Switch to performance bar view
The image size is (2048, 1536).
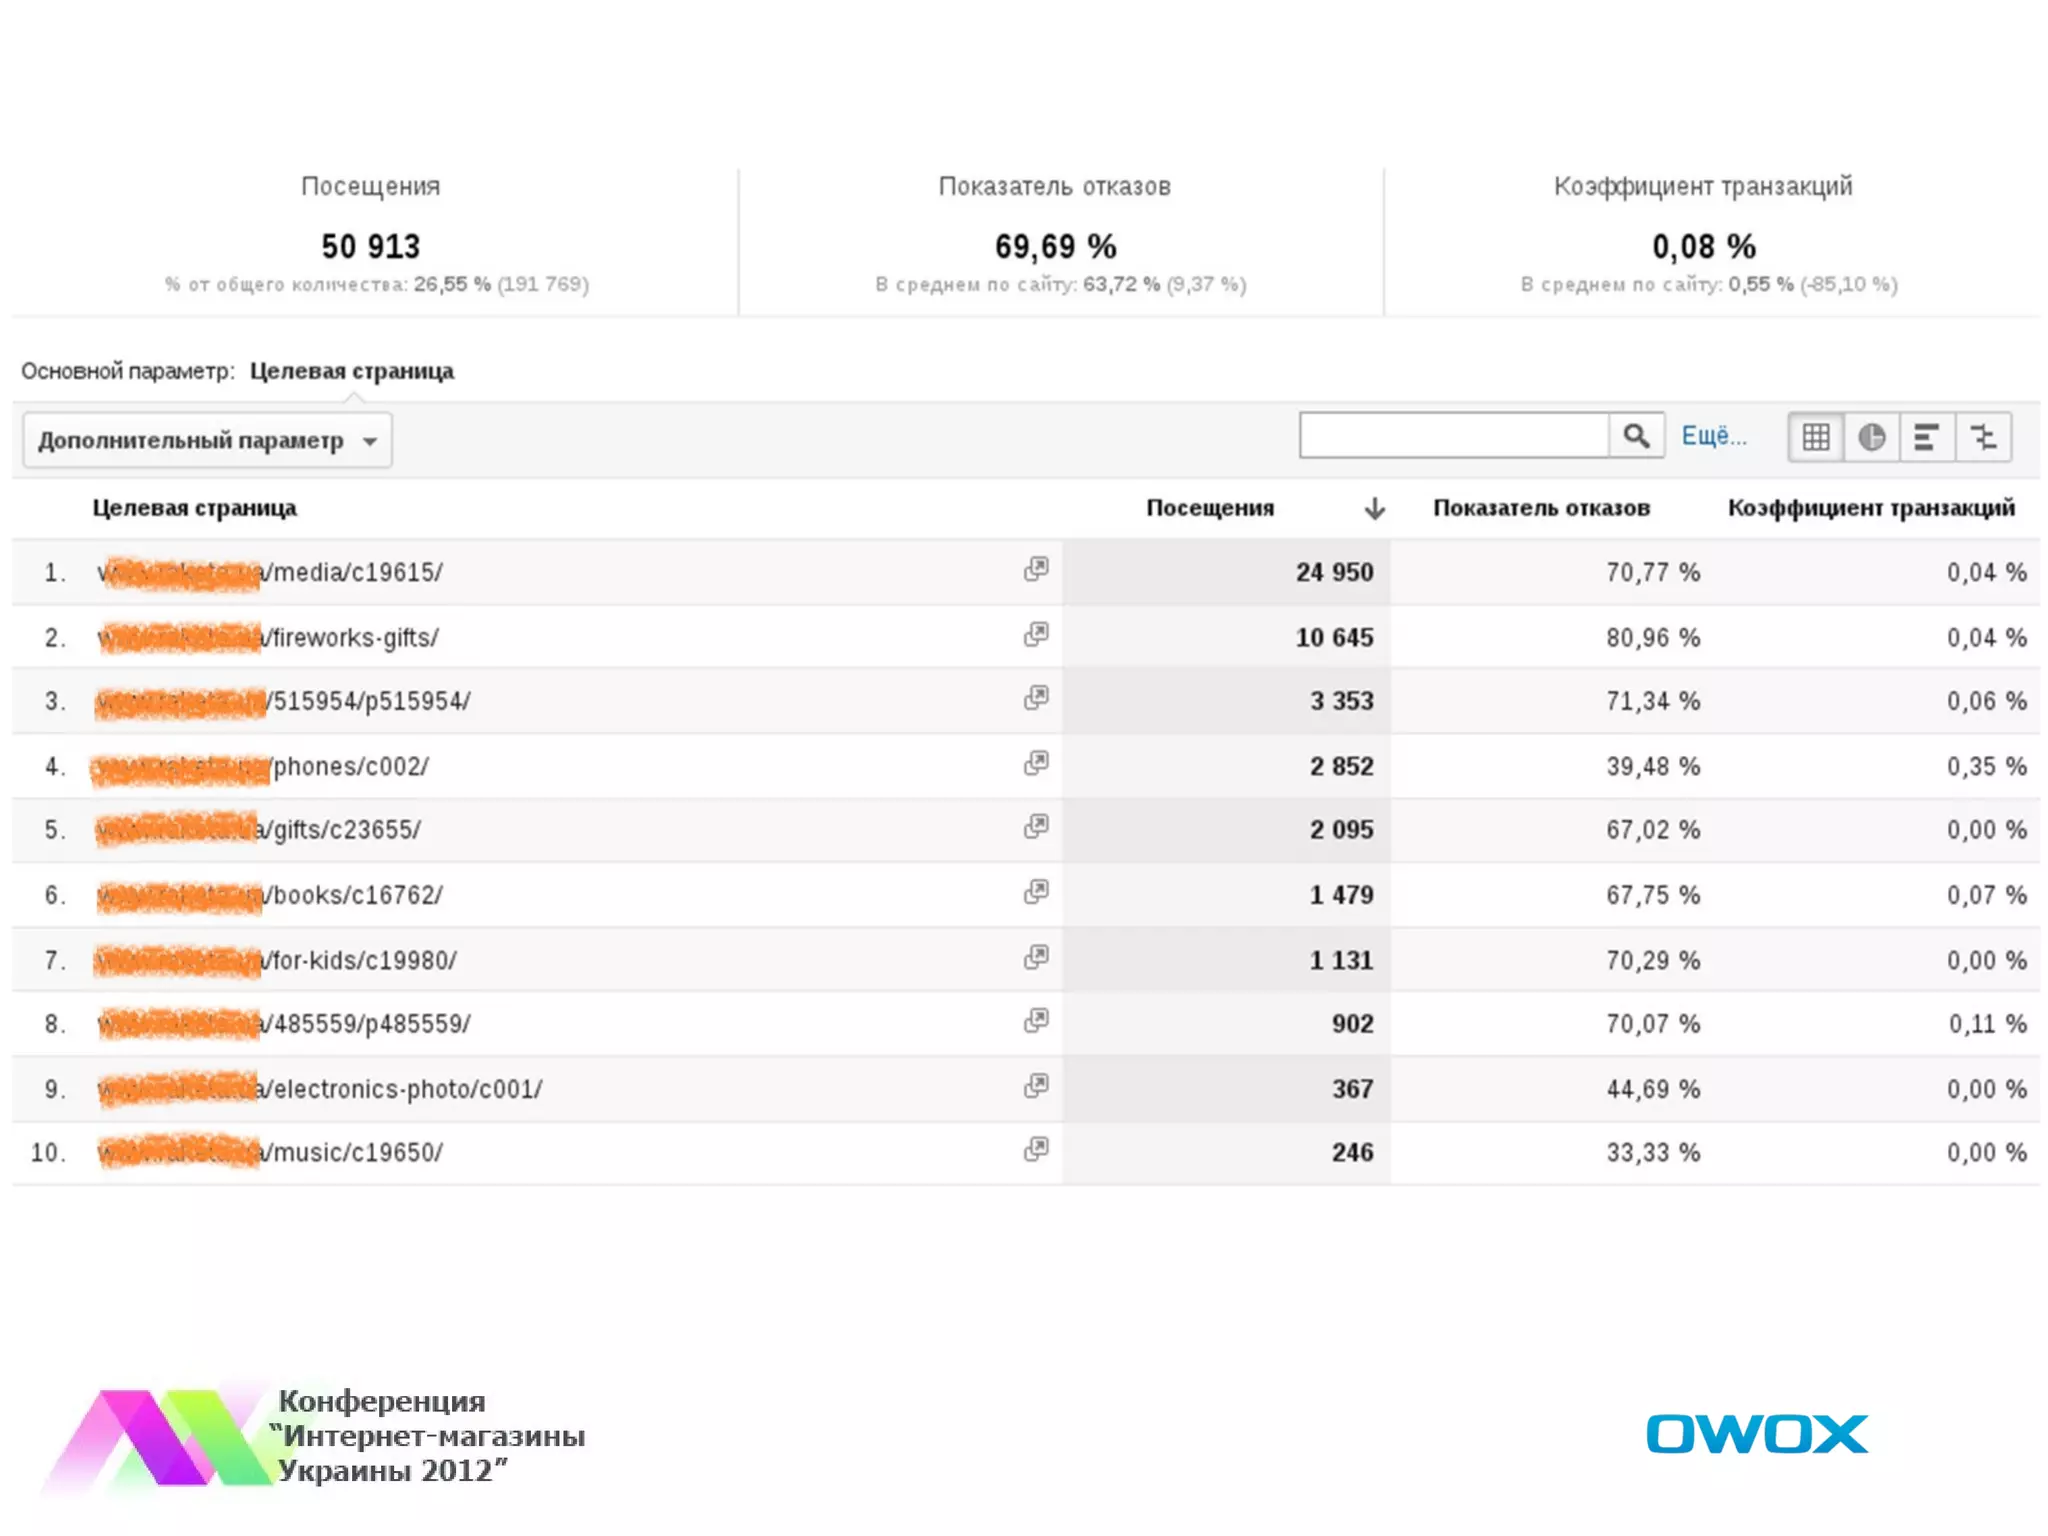(x=1927, y=438)
